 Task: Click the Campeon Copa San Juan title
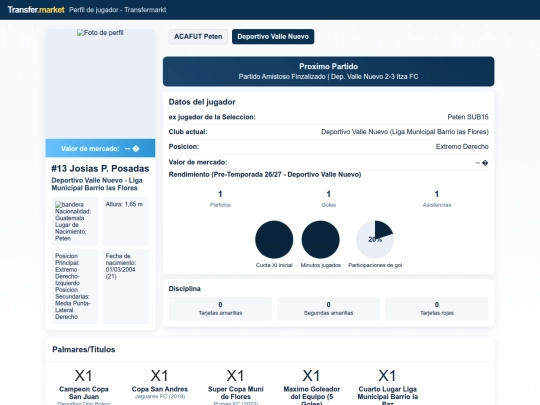[x=84, y=393]
